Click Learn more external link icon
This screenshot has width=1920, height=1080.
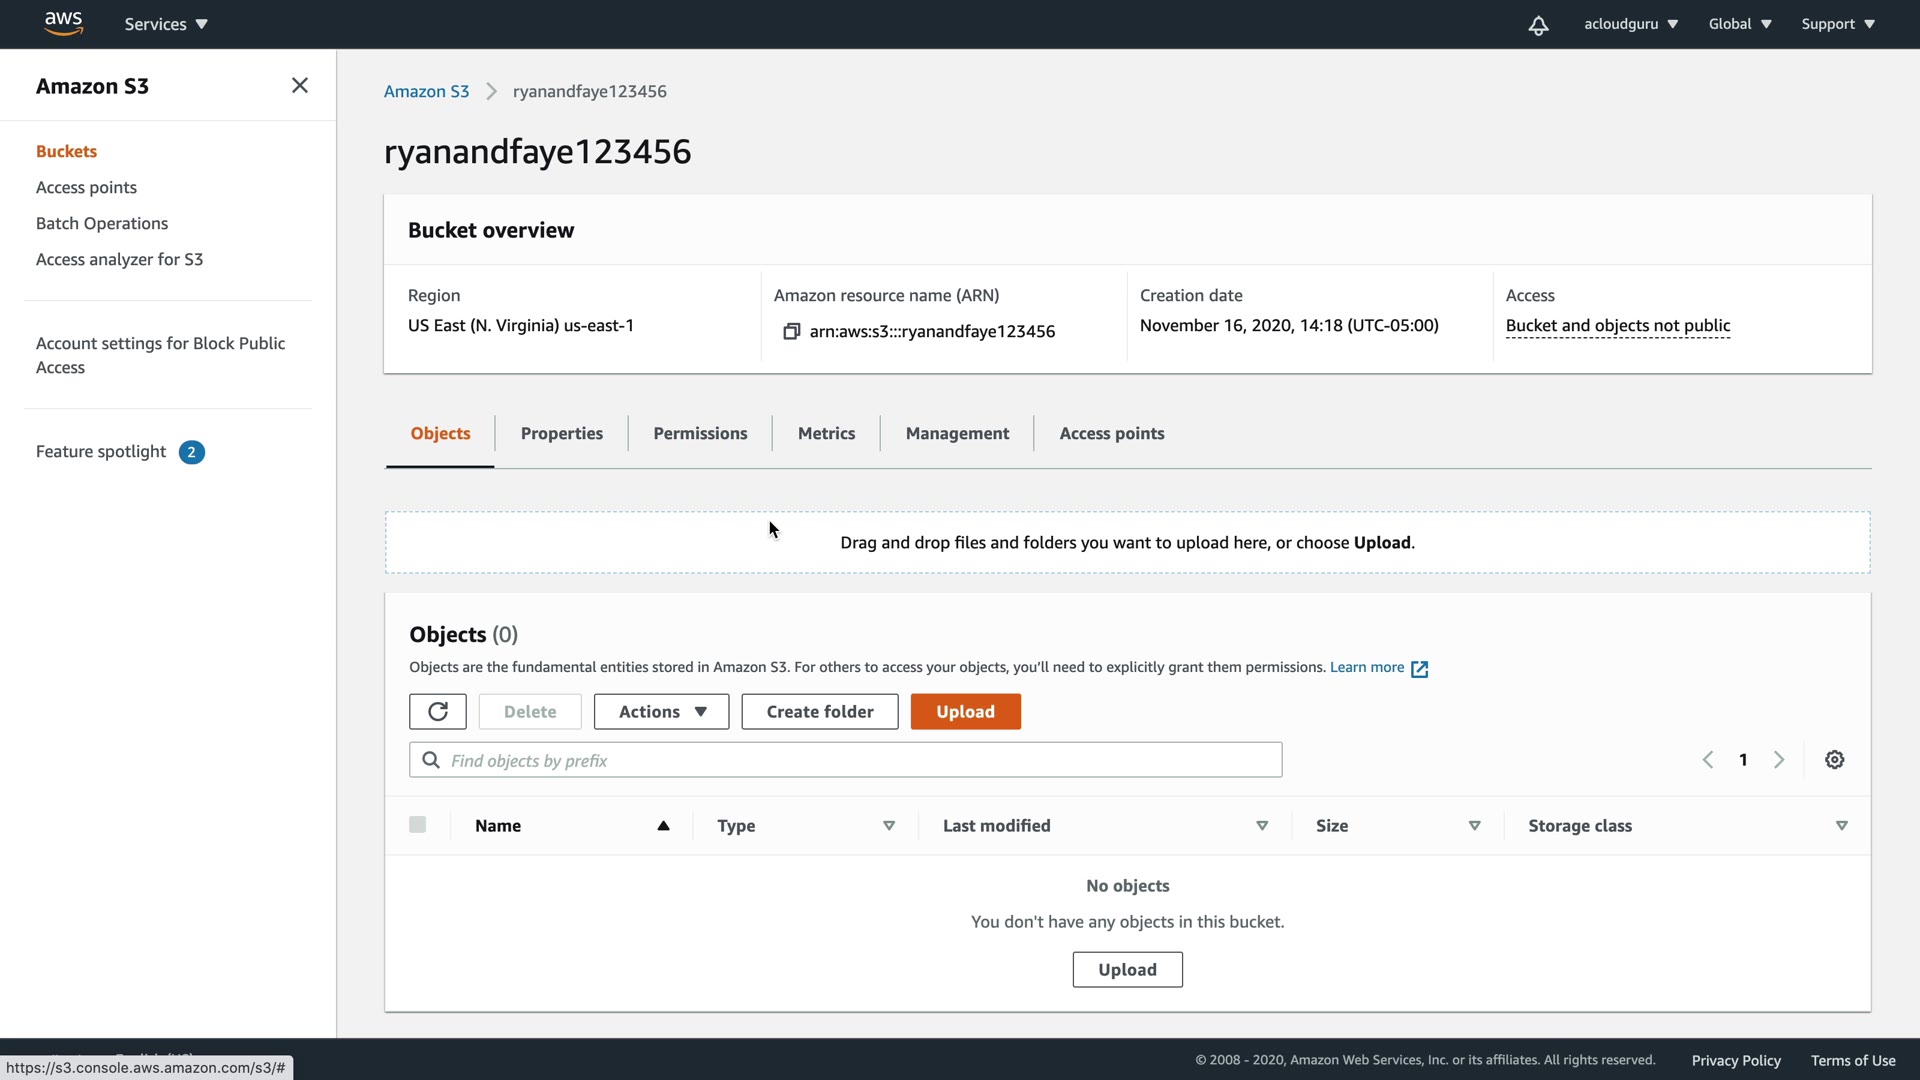1419,669
